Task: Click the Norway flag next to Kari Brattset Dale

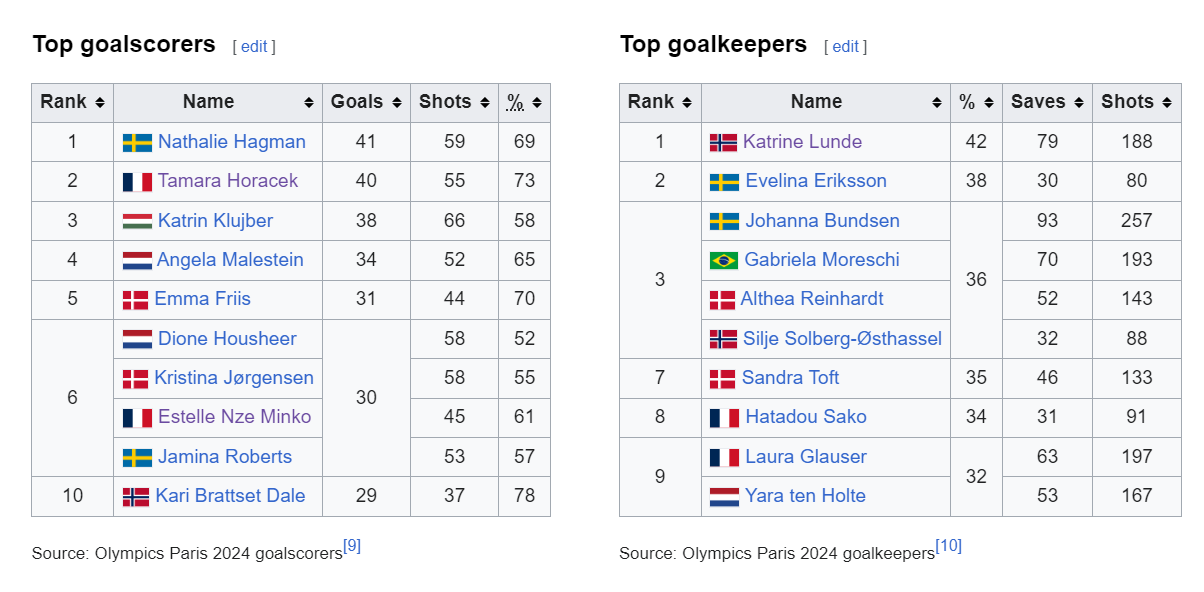Action: point(136,496)
